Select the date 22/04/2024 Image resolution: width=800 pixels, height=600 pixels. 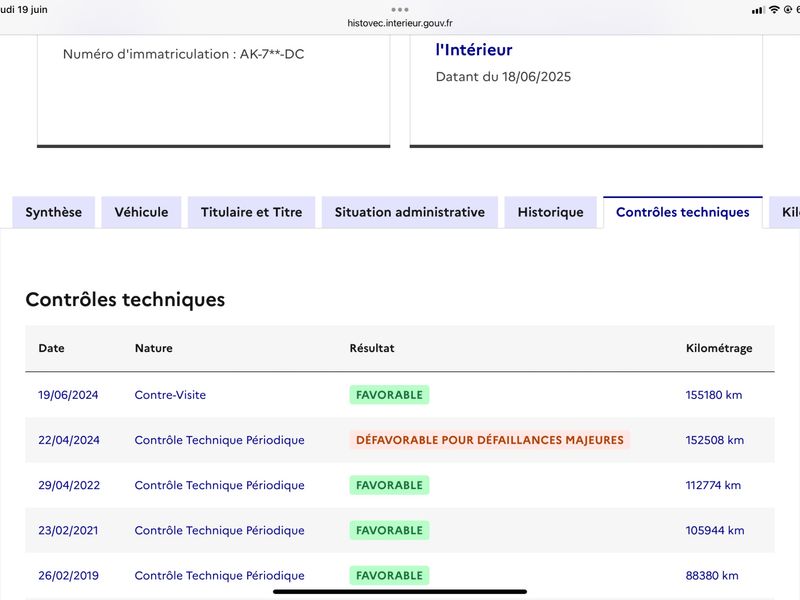pos(69,440)
